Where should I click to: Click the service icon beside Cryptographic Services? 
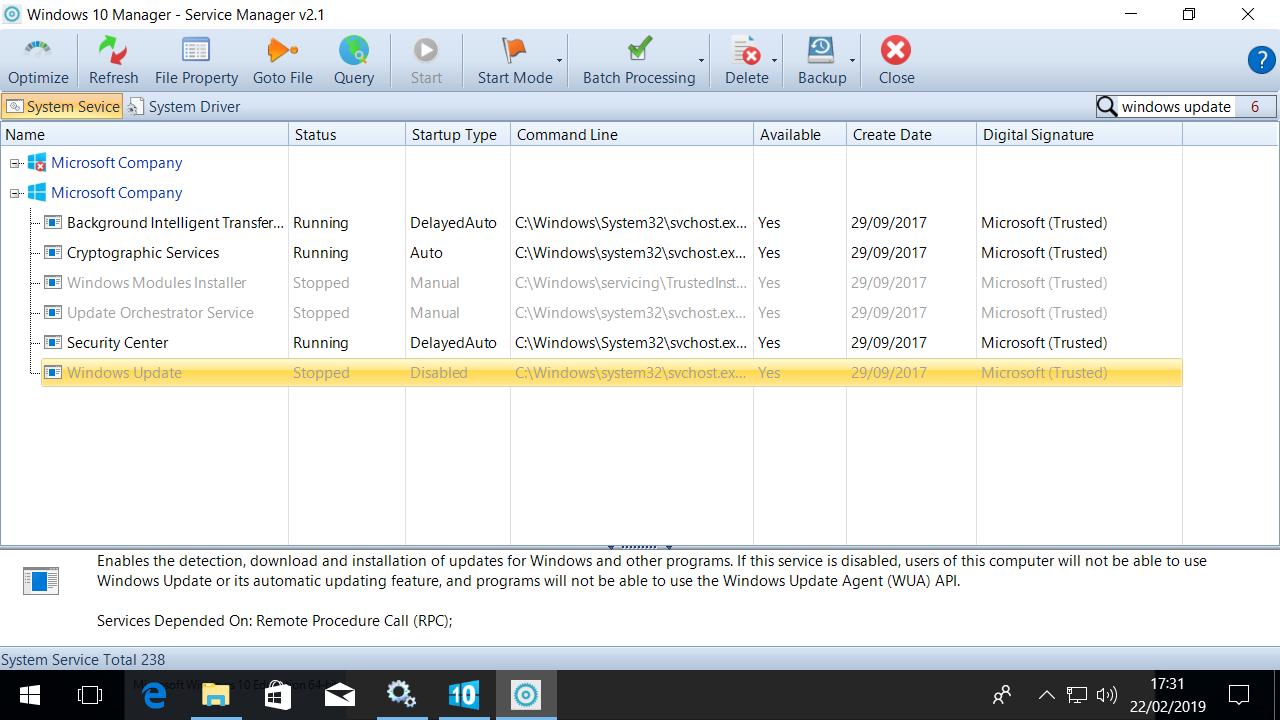click(x=53, y=253)
